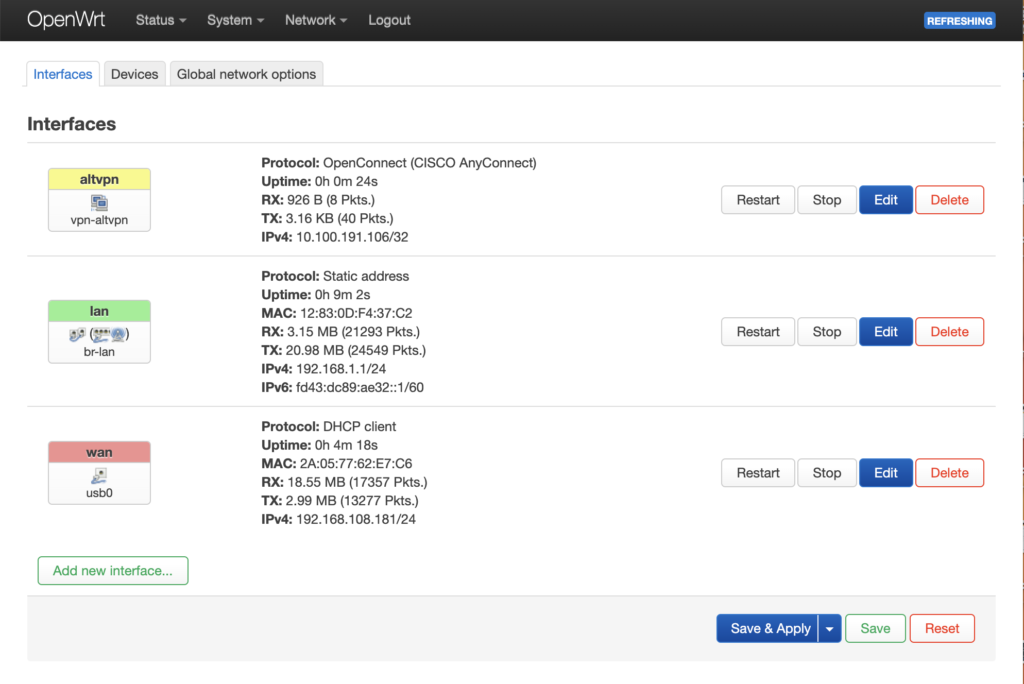Click the vpn-altvpn tunnel device icon
This screenshot has height=684, width=1024.
[x=99, y=203]
